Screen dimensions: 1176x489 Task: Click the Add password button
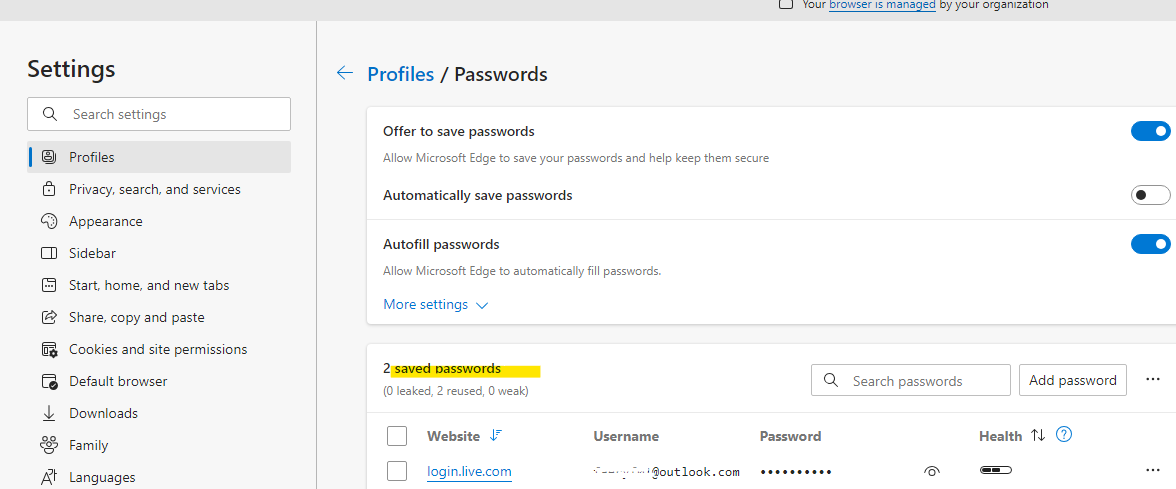click(x=1072, y=380)
